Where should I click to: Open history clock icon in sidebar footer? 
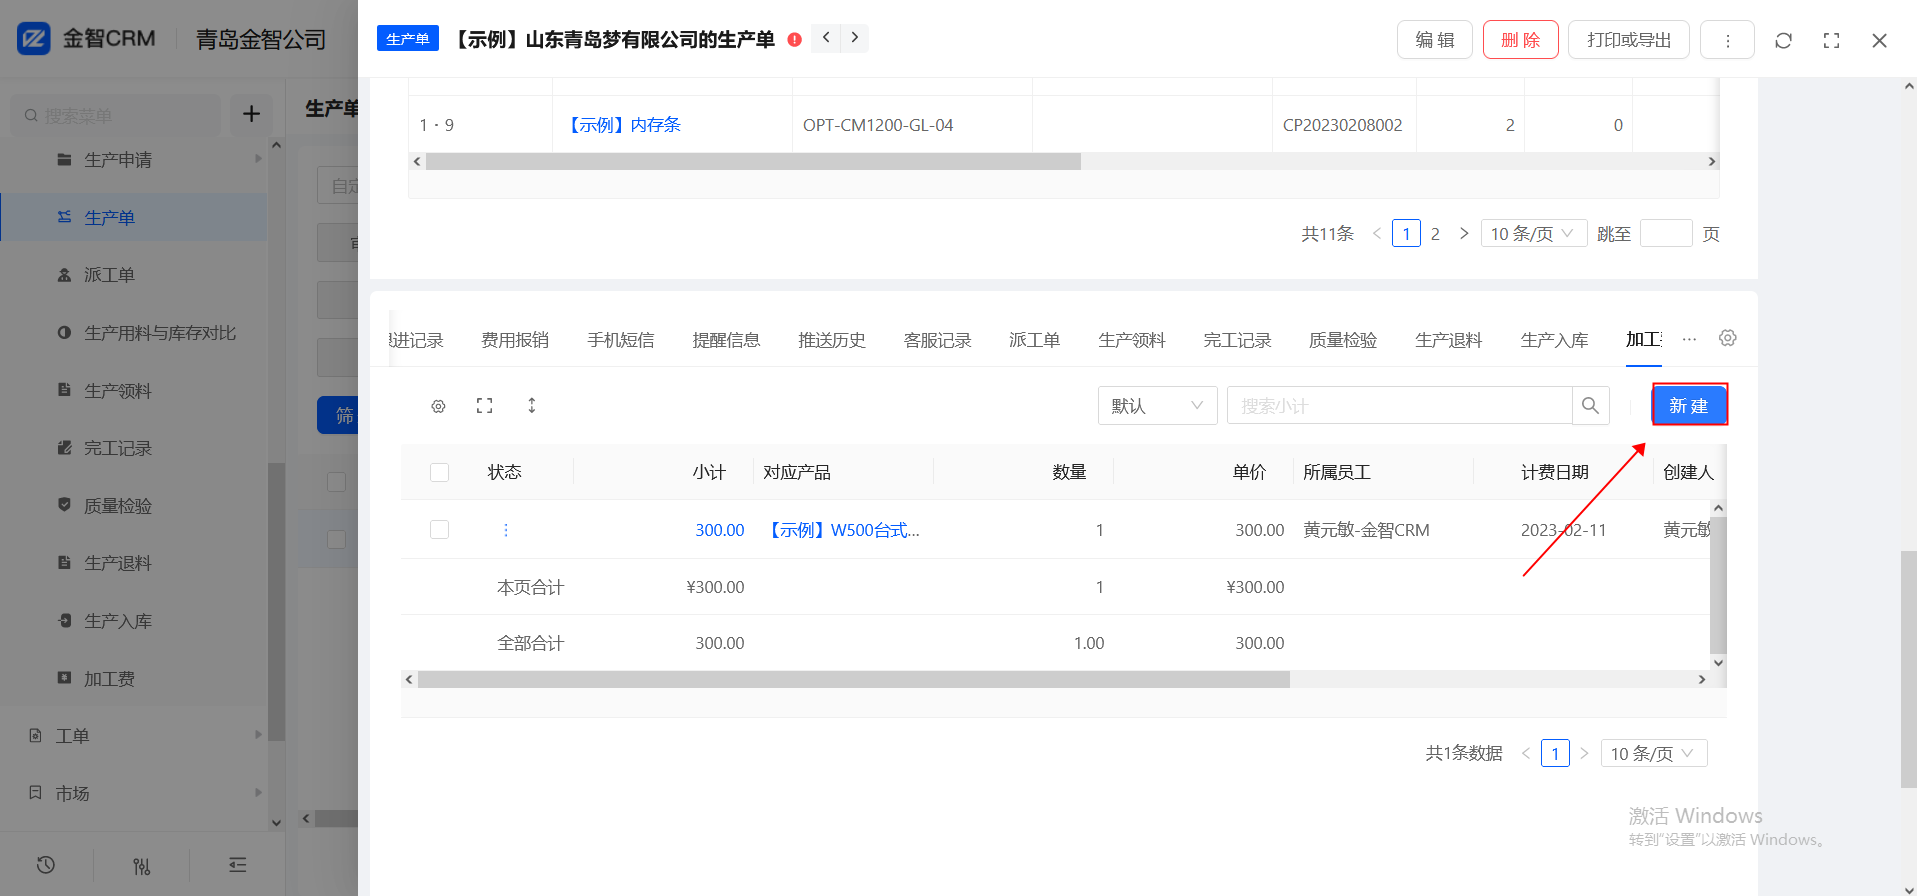(x=46, y=865)
